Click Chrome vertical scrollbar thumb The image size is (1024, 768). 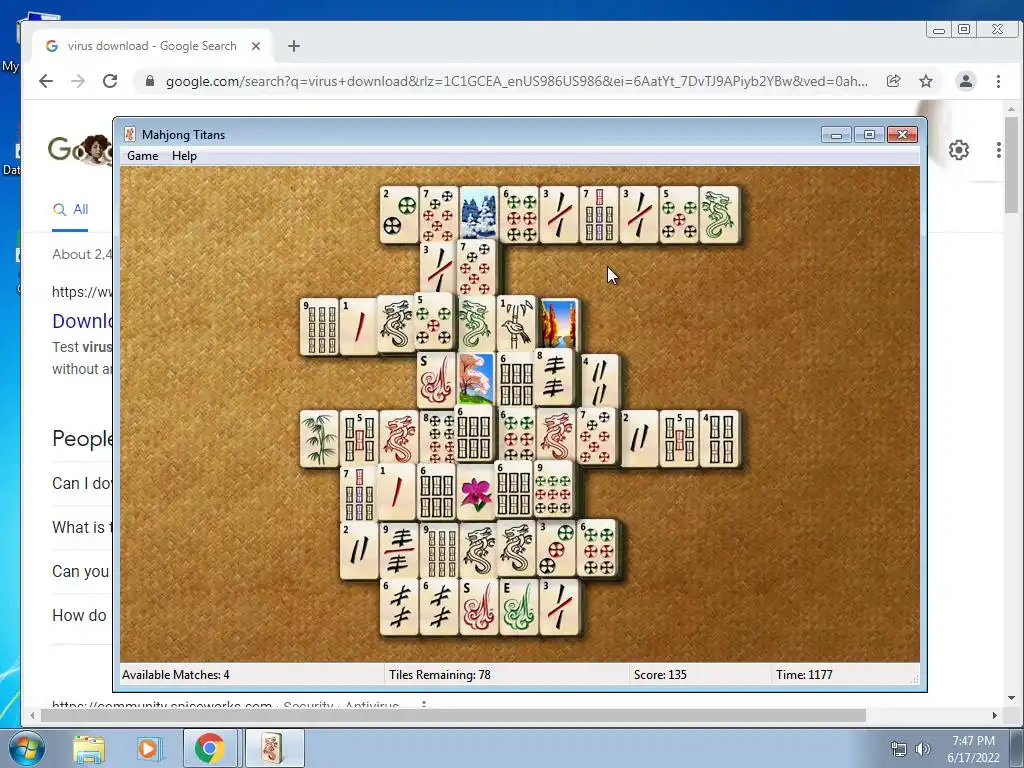pyautogui.click(x=1012, y=165)
